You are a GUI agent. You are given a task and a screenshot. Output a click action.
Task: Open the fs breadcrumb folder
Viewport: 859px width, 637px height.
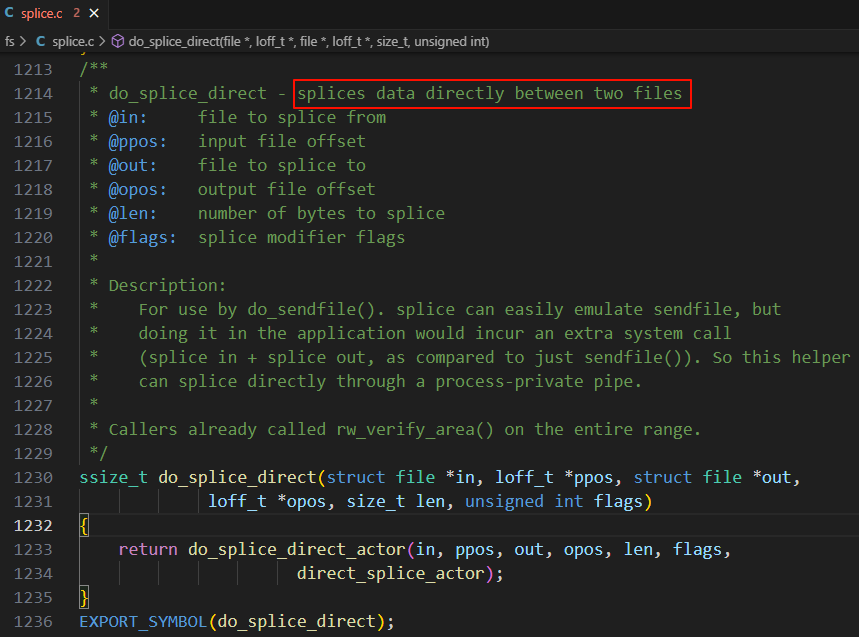click(9, 42)
